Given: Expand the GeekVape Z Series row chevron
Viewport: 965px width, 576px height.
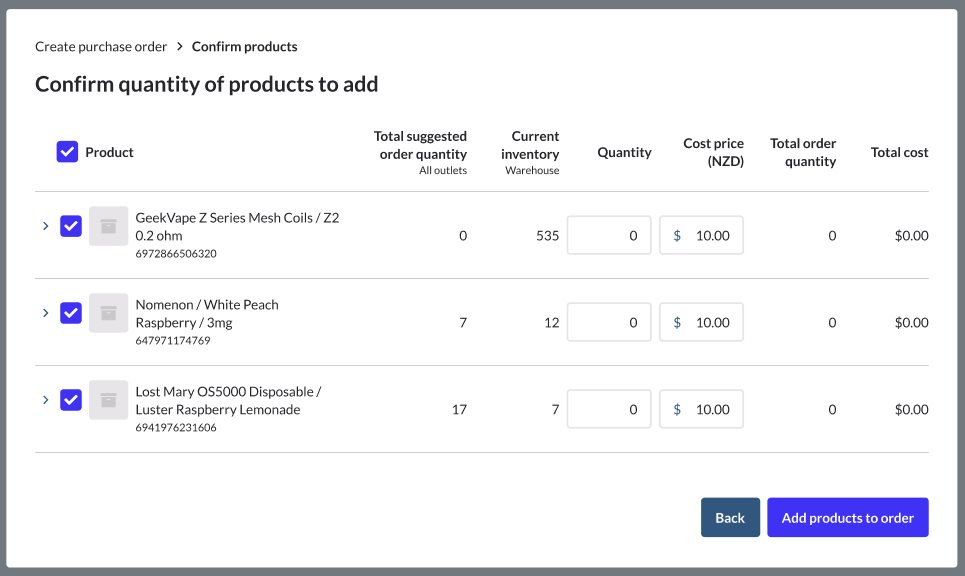Looking at the screenshot, I should tap(45, 226).
